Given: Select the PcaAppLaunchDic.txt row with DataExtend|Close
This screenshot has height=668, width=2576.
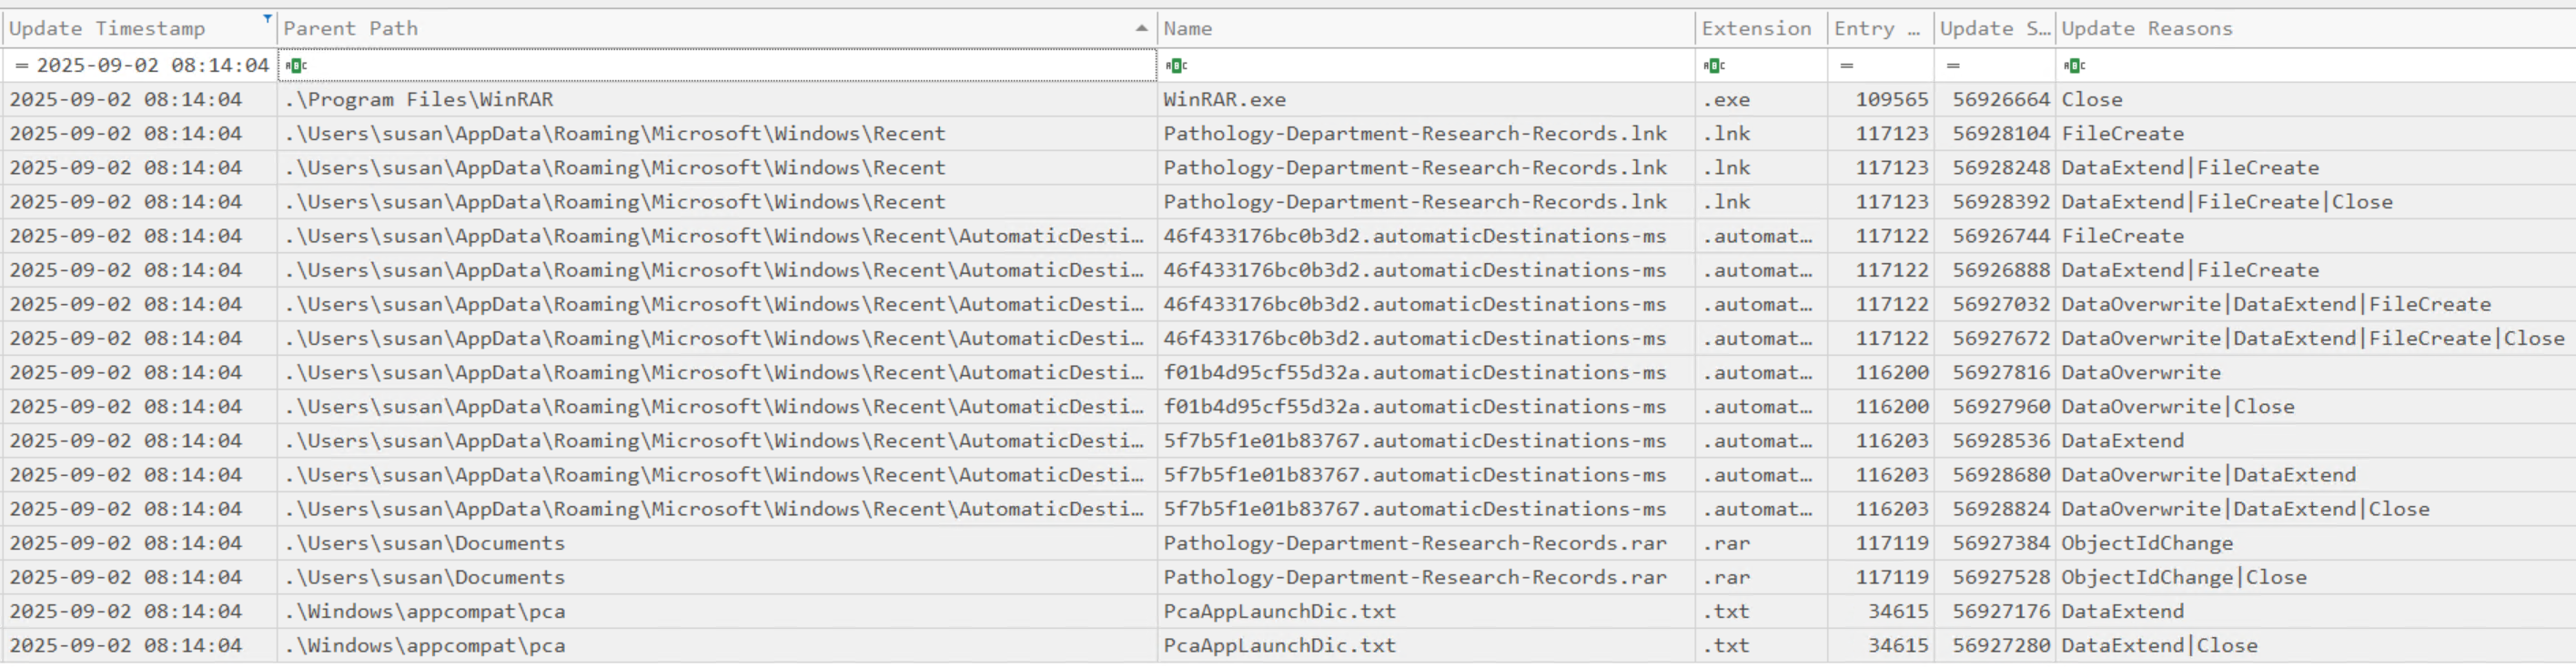Looking at the screenshot, I should tap(1279, 646).
